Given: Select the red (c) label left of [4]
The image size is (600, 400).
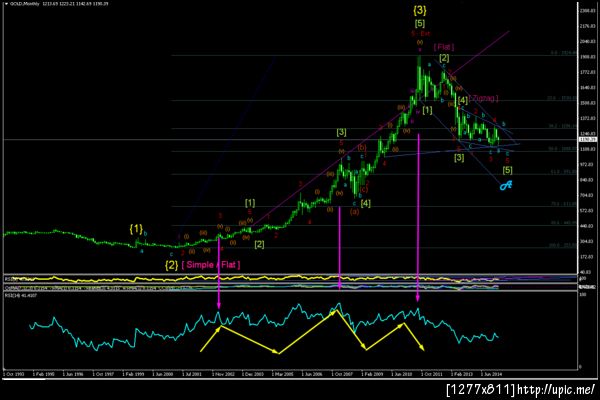Looking at the screenshot, I should (364, 189).
